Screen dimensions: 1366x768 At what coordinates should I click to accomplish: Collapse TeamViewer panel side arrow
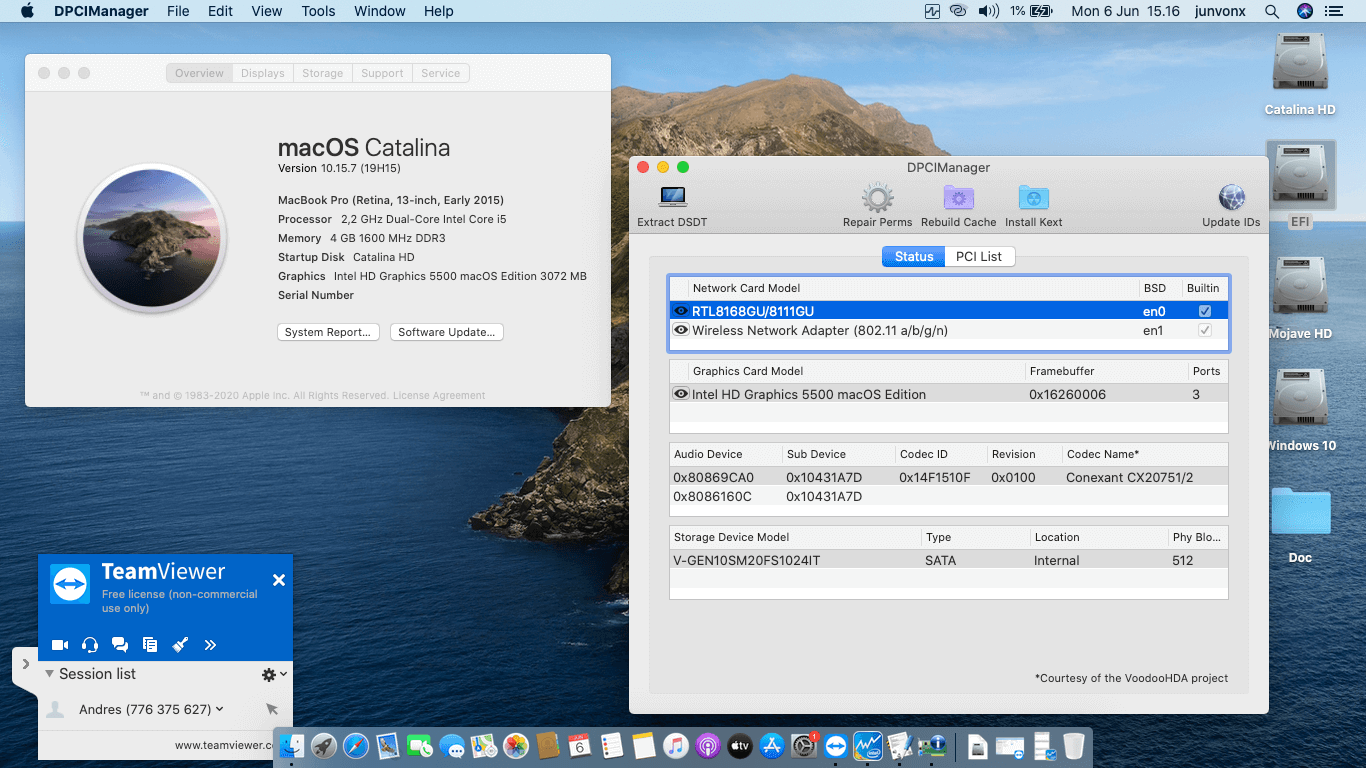pyautogui.click(x=24, y=665)
